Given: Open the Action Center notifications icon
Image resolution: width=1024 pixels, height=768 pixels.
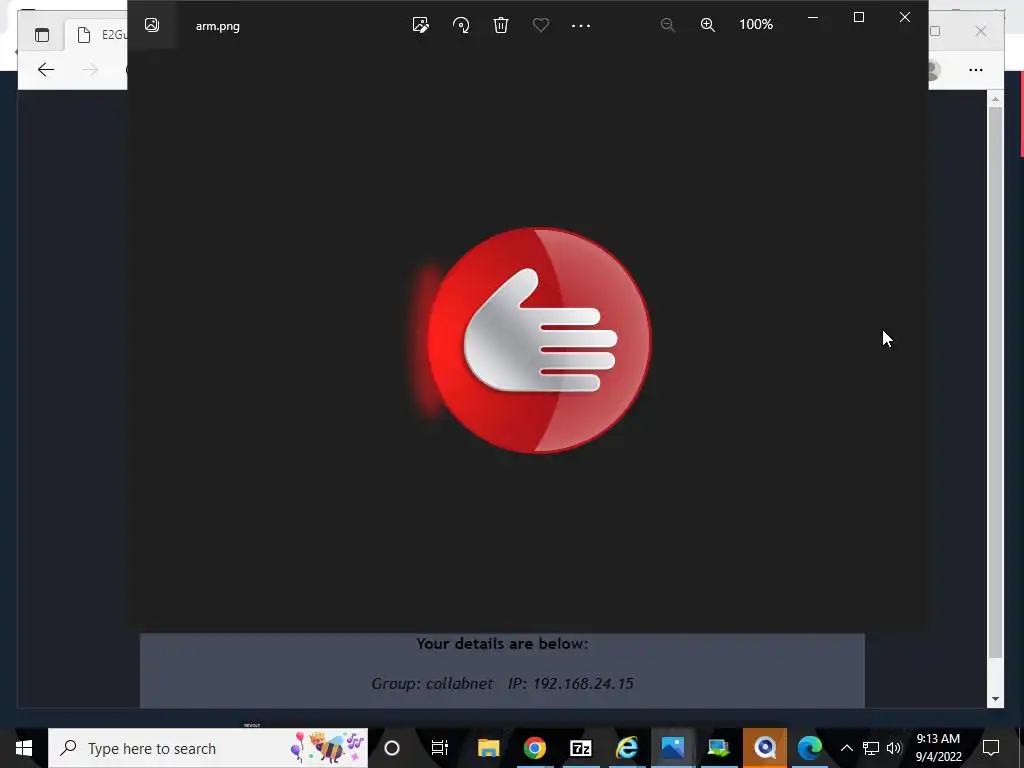Looking at the screenshot, I should (x=991, y=748).
